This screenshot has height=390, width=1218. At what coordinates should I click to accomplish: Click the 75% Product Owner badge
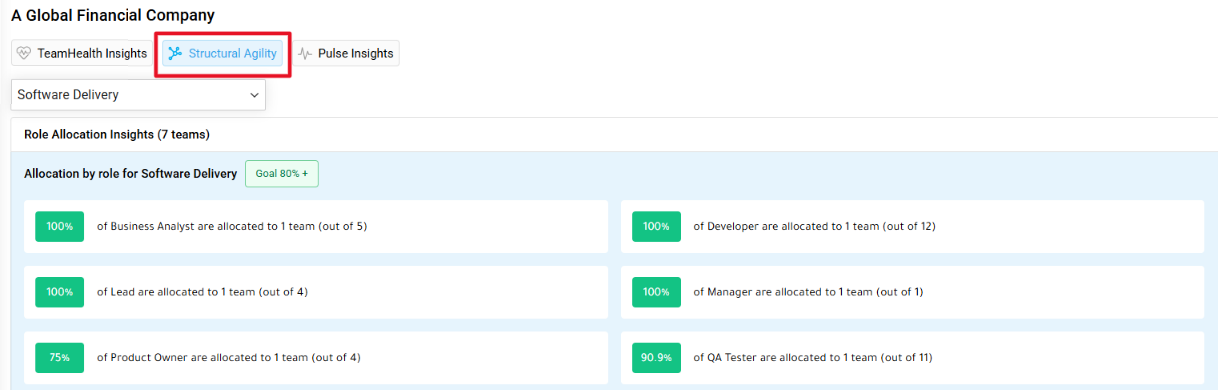[x=60, y=357]
